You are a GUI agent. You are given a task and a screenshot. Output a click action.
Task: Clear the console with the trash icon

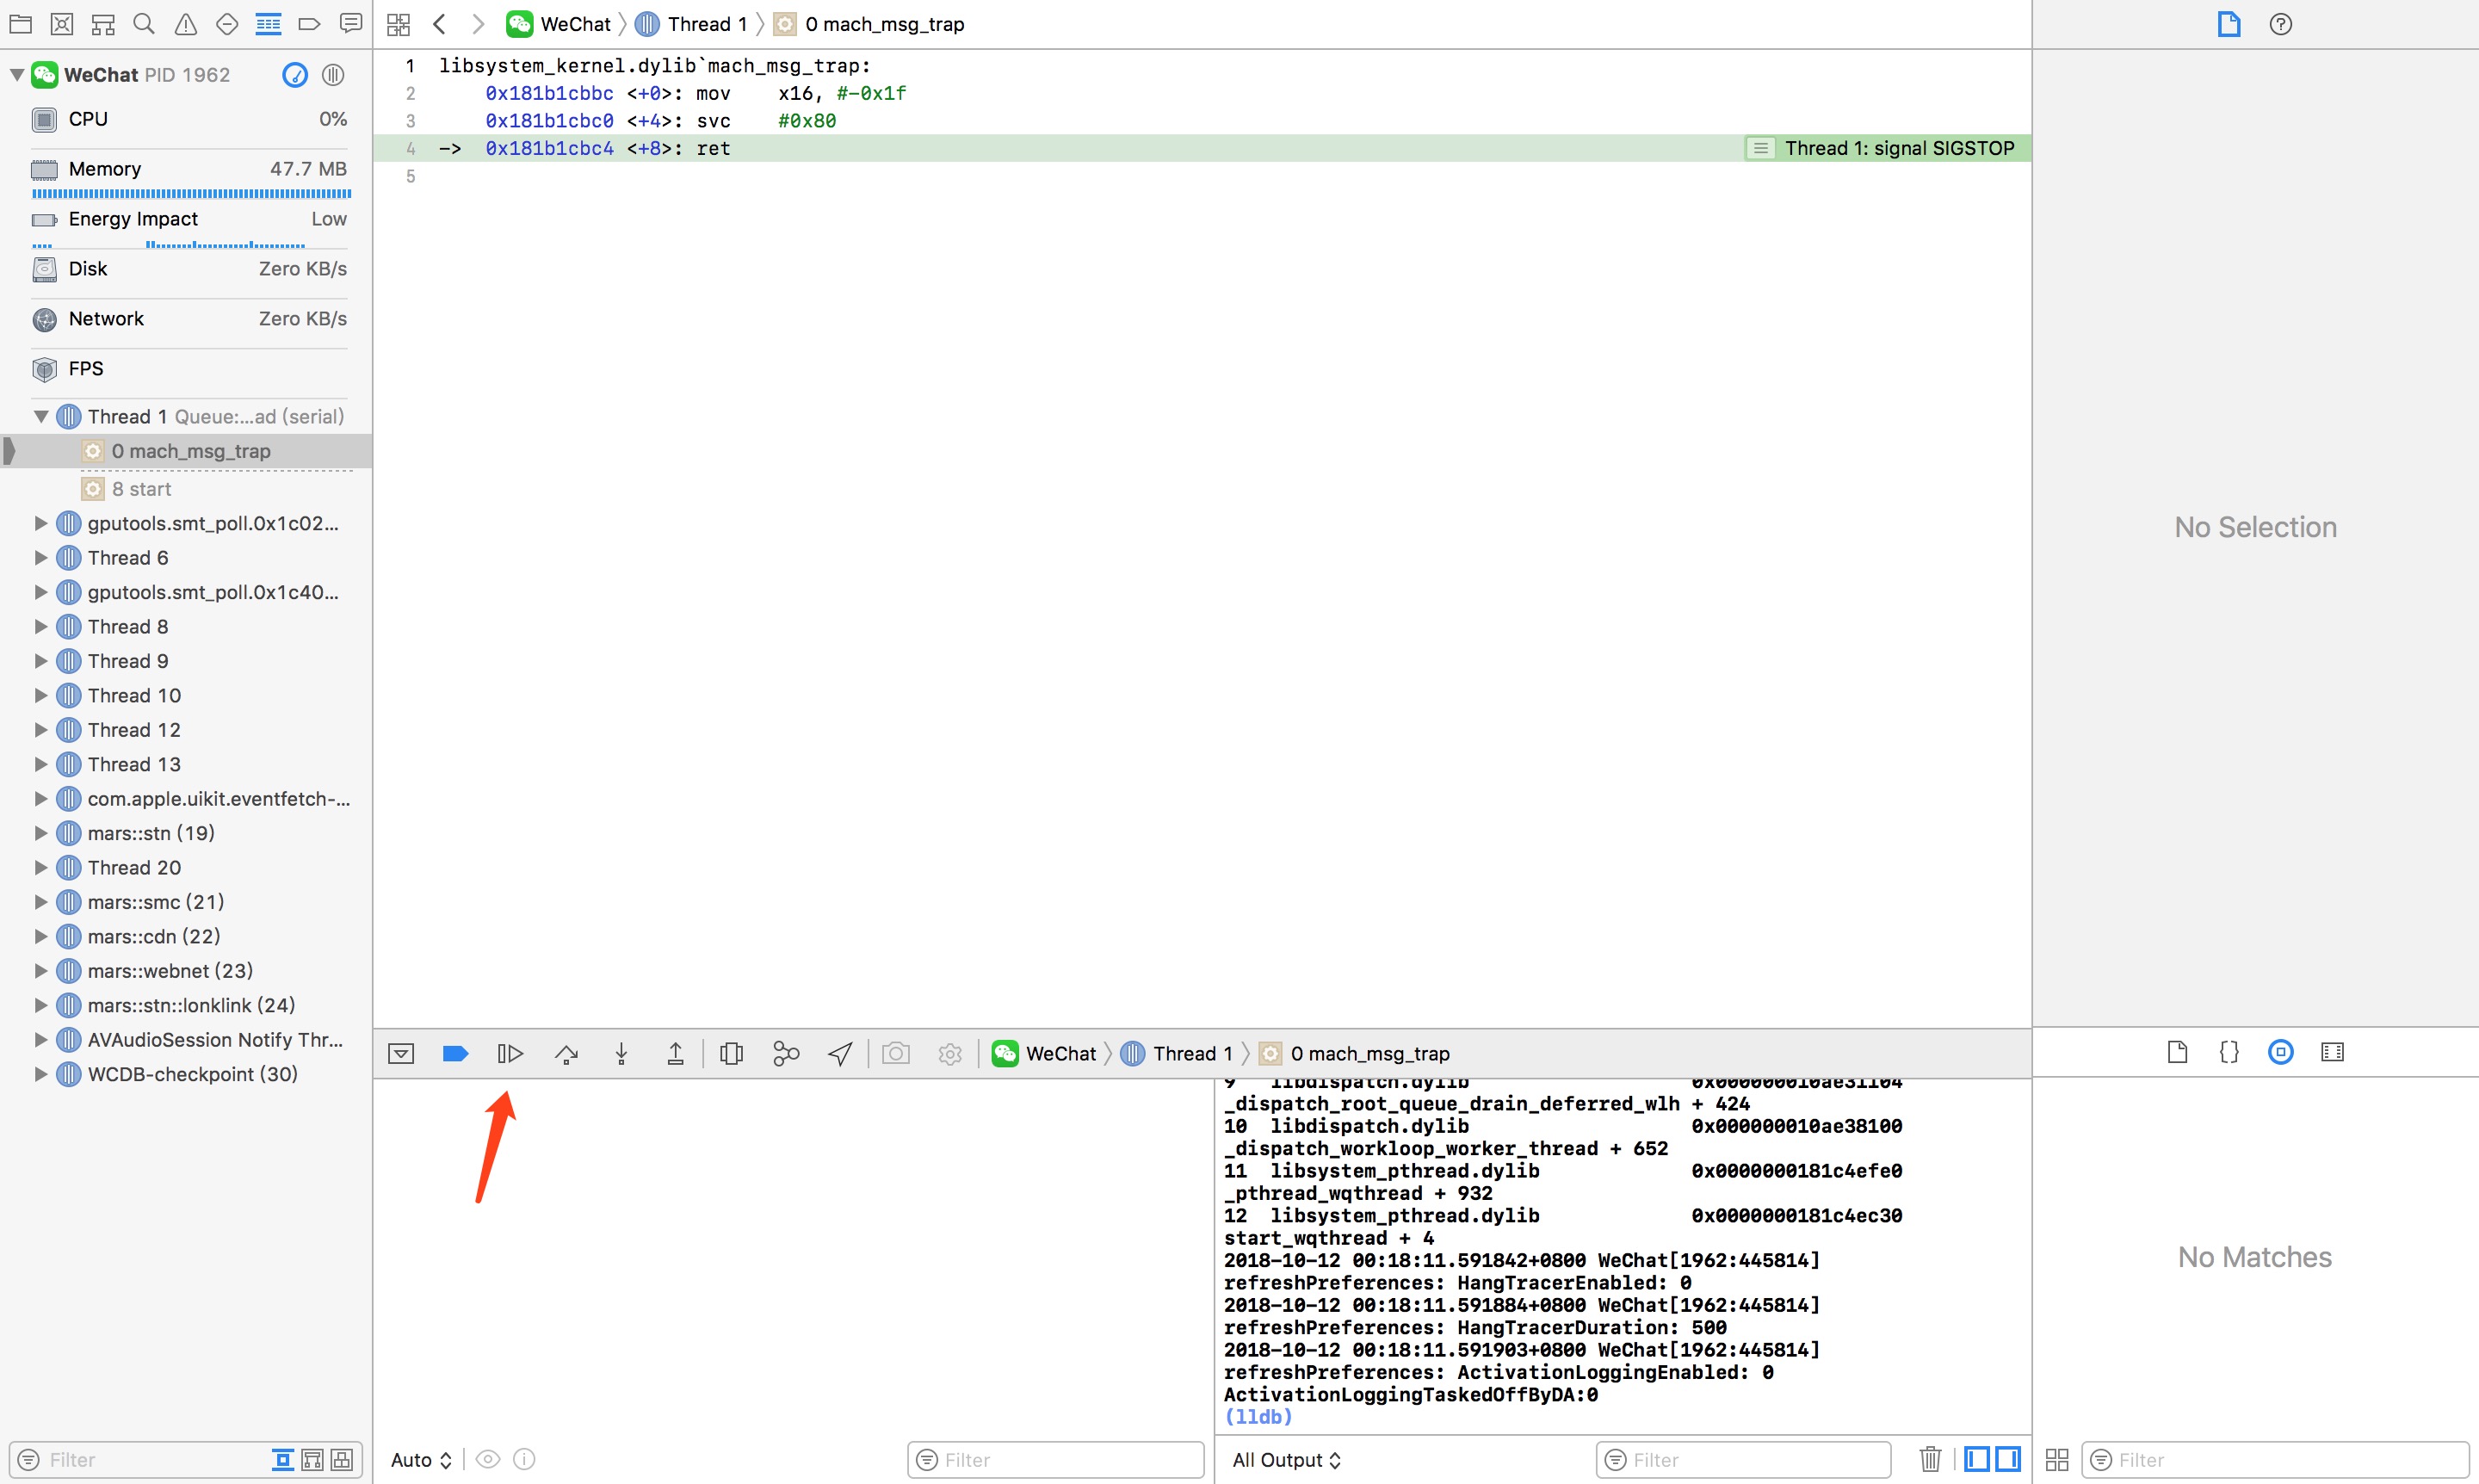tap(1930, 1460)
